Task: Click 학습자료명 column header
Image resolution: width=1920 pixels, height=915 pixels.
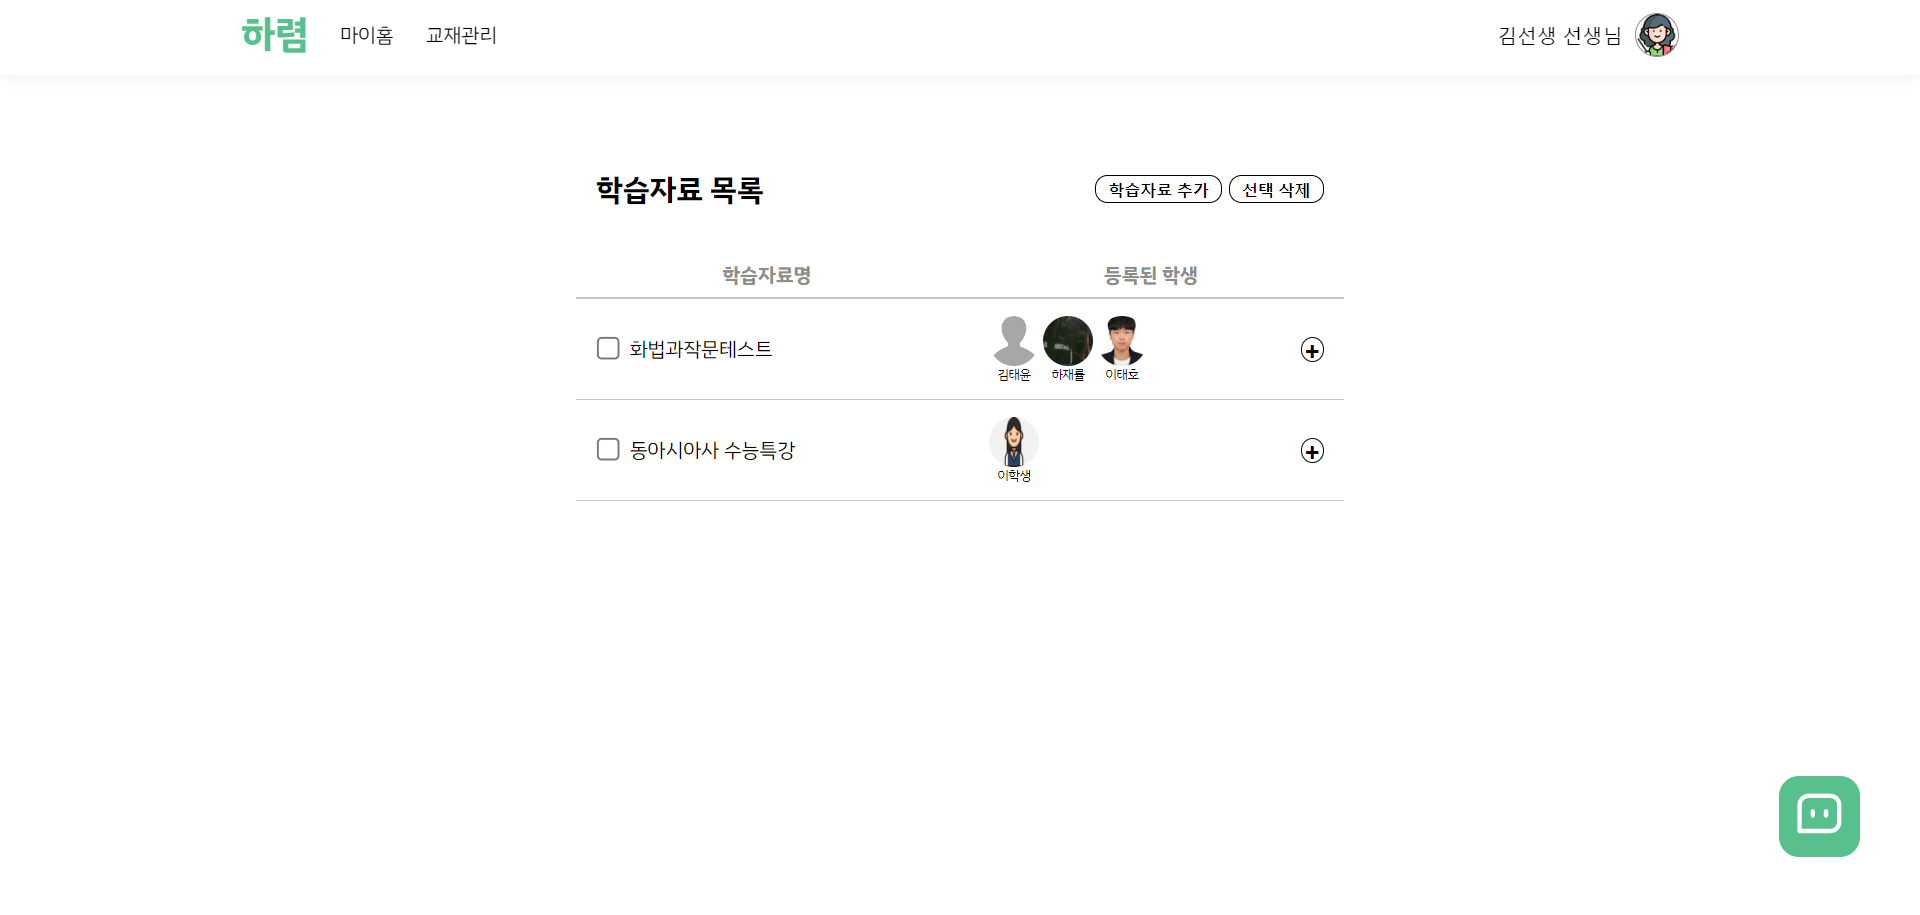Action: tap(766, 275)
